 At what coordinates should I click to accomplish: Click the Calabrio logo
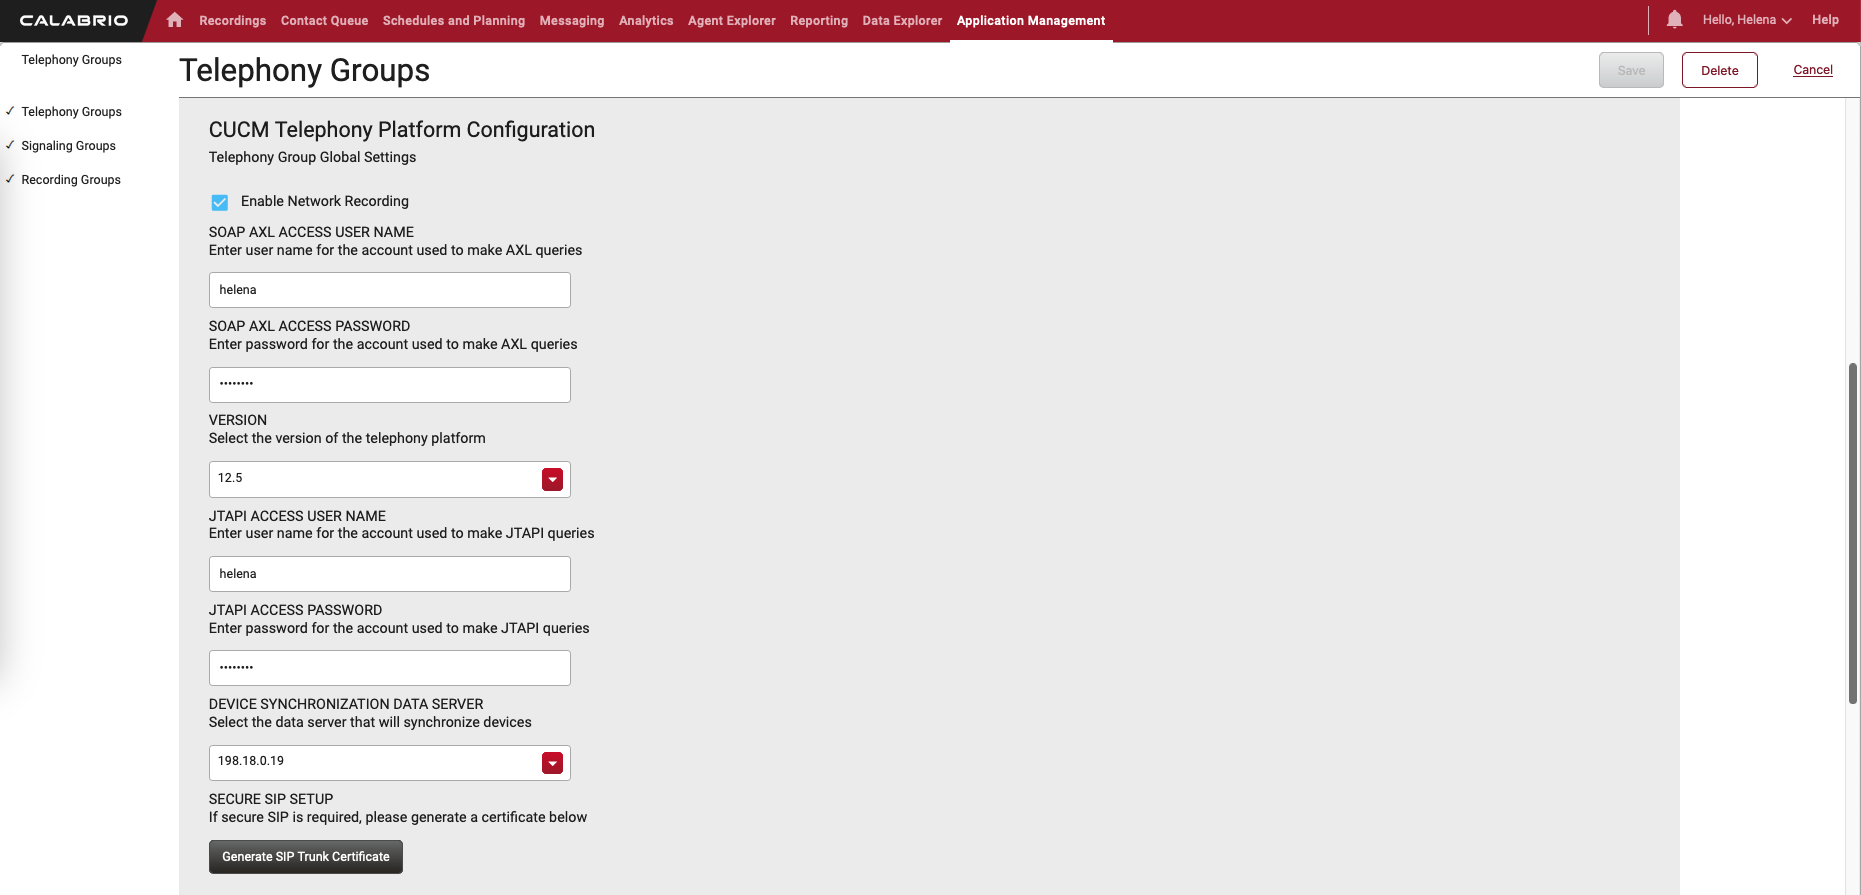[x=74, y=20]
